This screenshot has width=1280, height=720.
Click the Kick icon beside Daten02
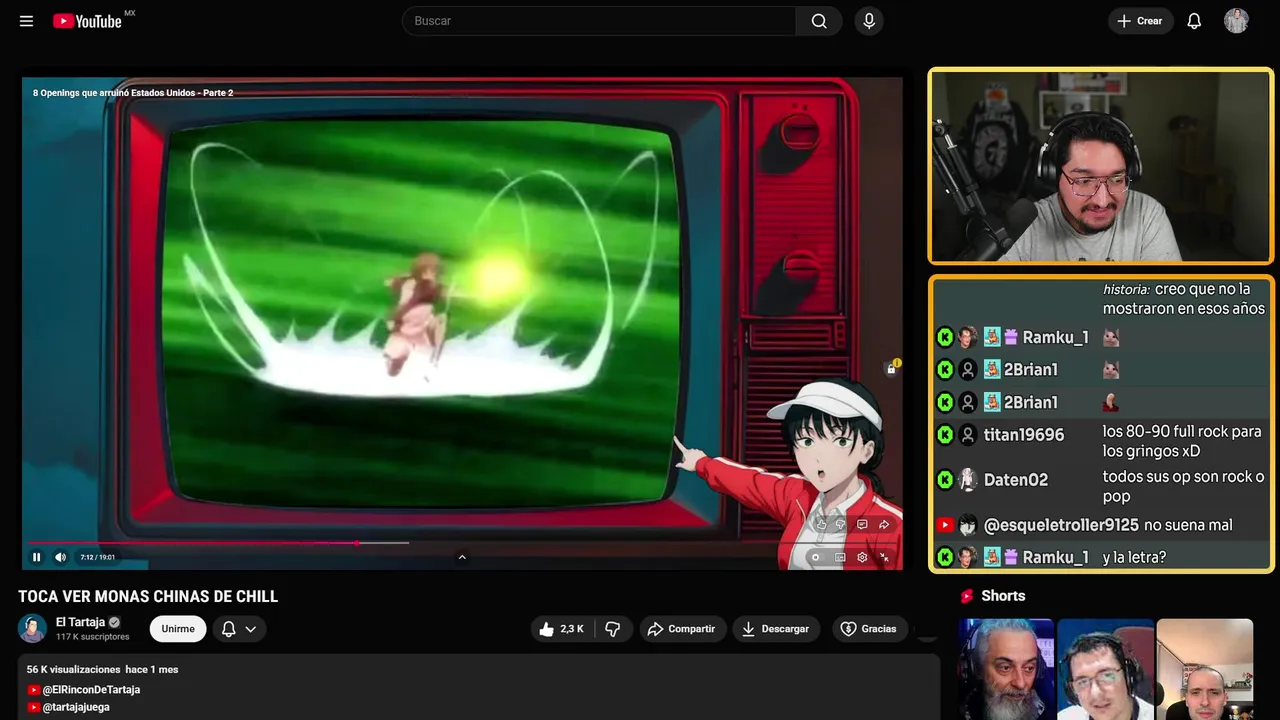(945, 480)
